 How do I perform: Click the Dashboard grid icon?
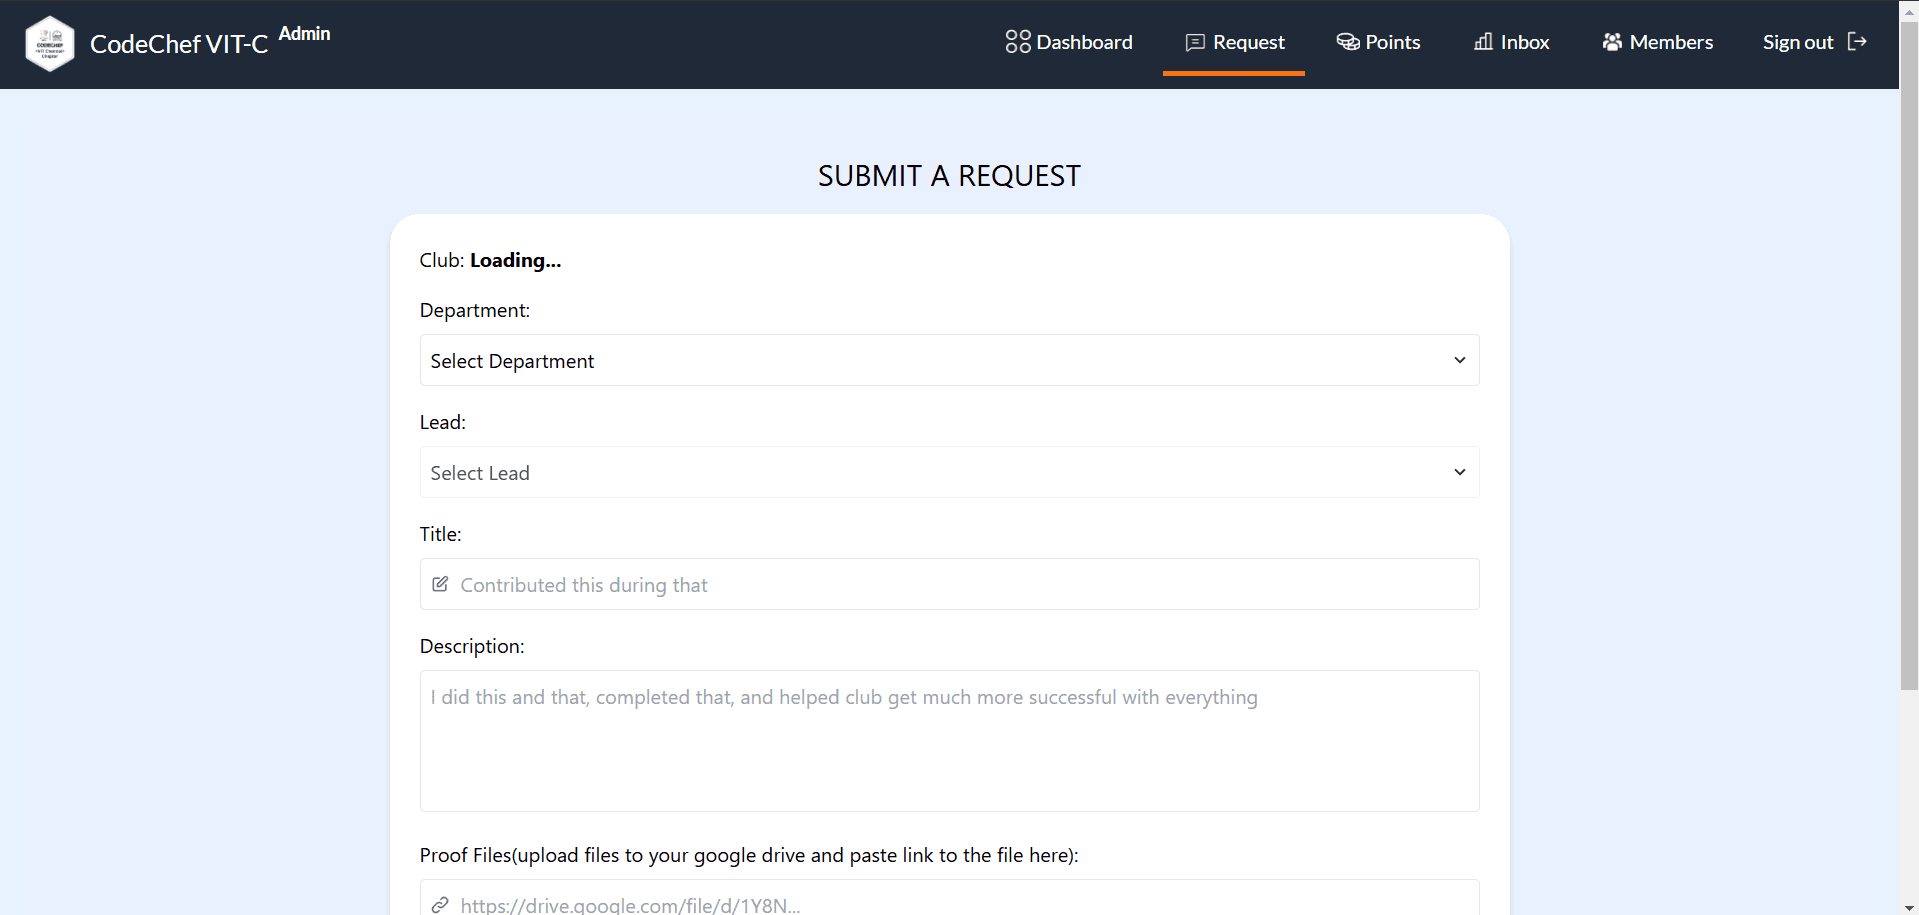click(1018, 42)
